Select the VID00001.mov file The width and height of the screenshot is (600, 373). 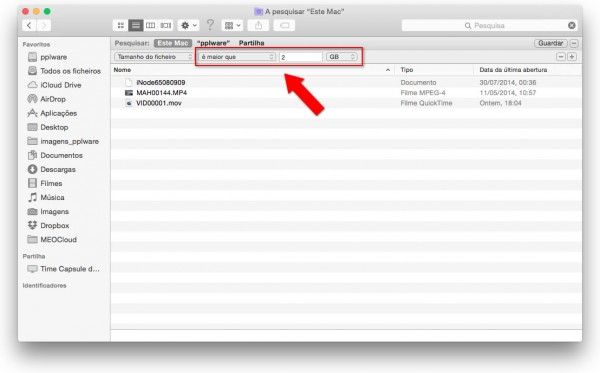[x=159, y=103]
